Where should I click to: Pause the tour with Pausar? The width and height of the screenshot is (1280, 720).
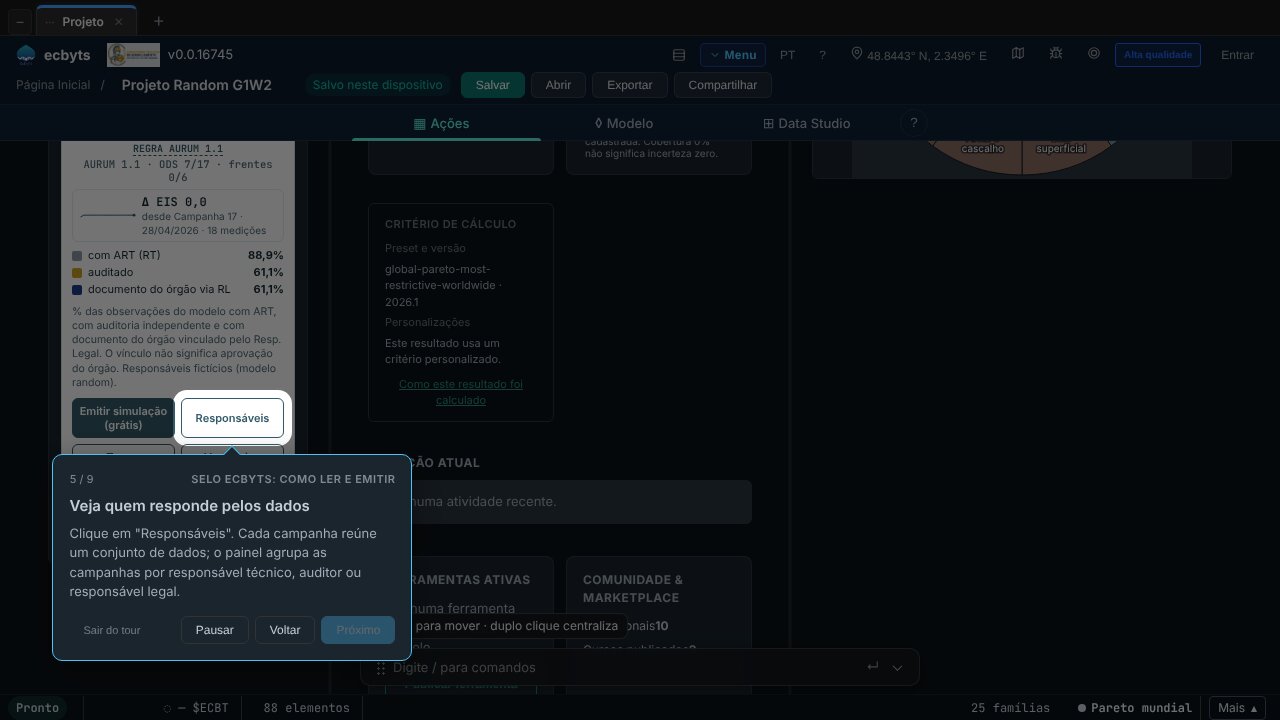[x=215, y=630]
